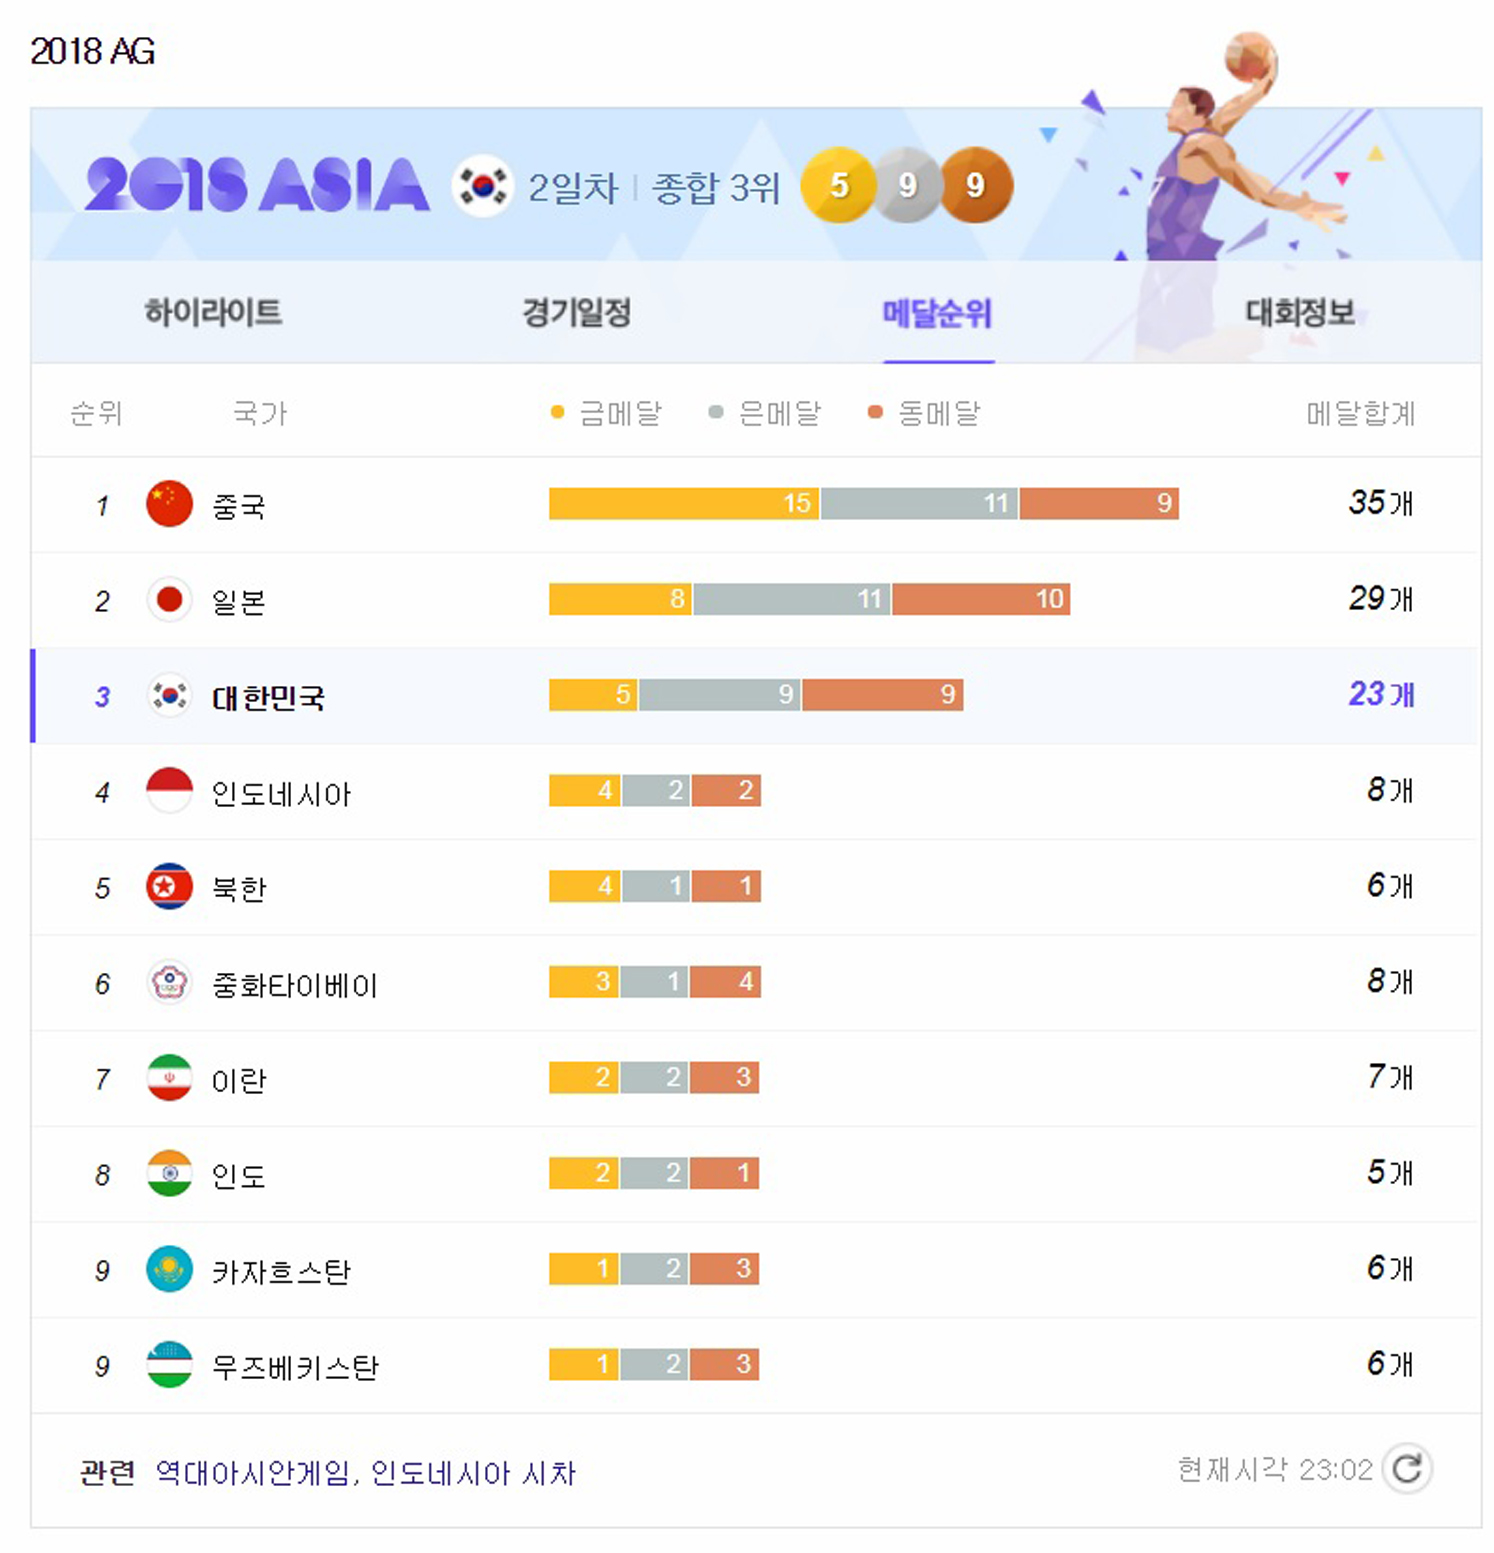
Task: Click the Iran flag icon
Action: (169, 1078)
